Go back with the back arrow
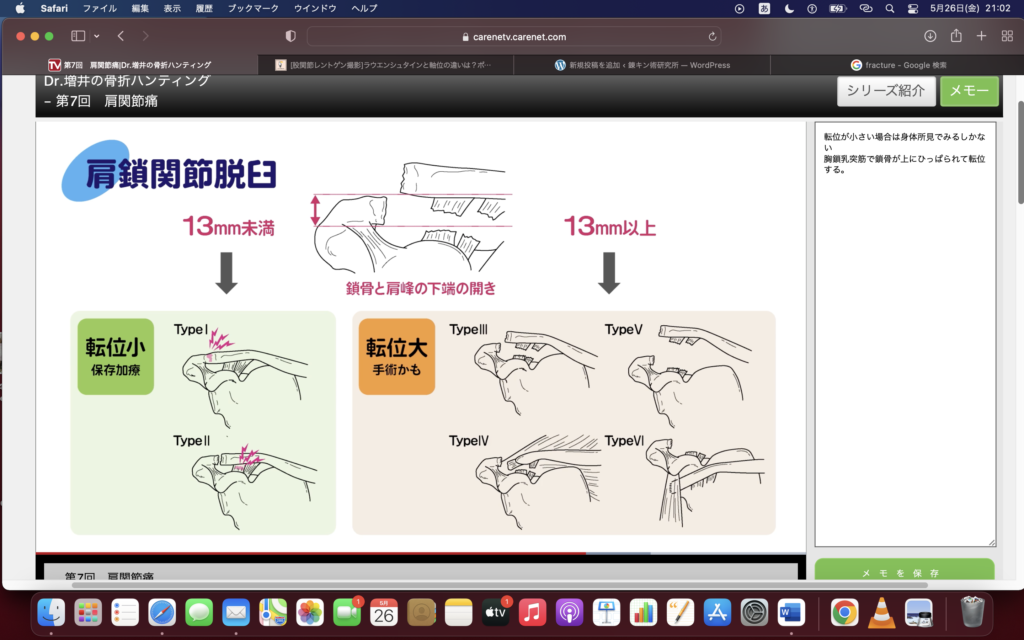 pos(121,36)
